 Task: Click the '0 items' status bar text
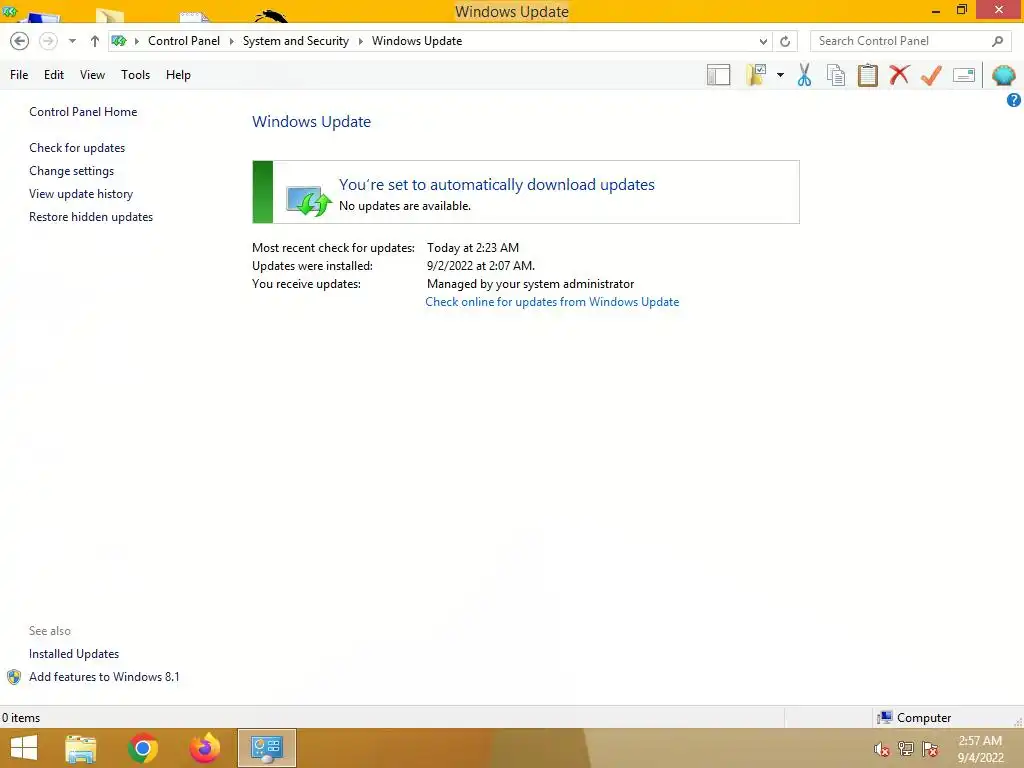[21, 718]
